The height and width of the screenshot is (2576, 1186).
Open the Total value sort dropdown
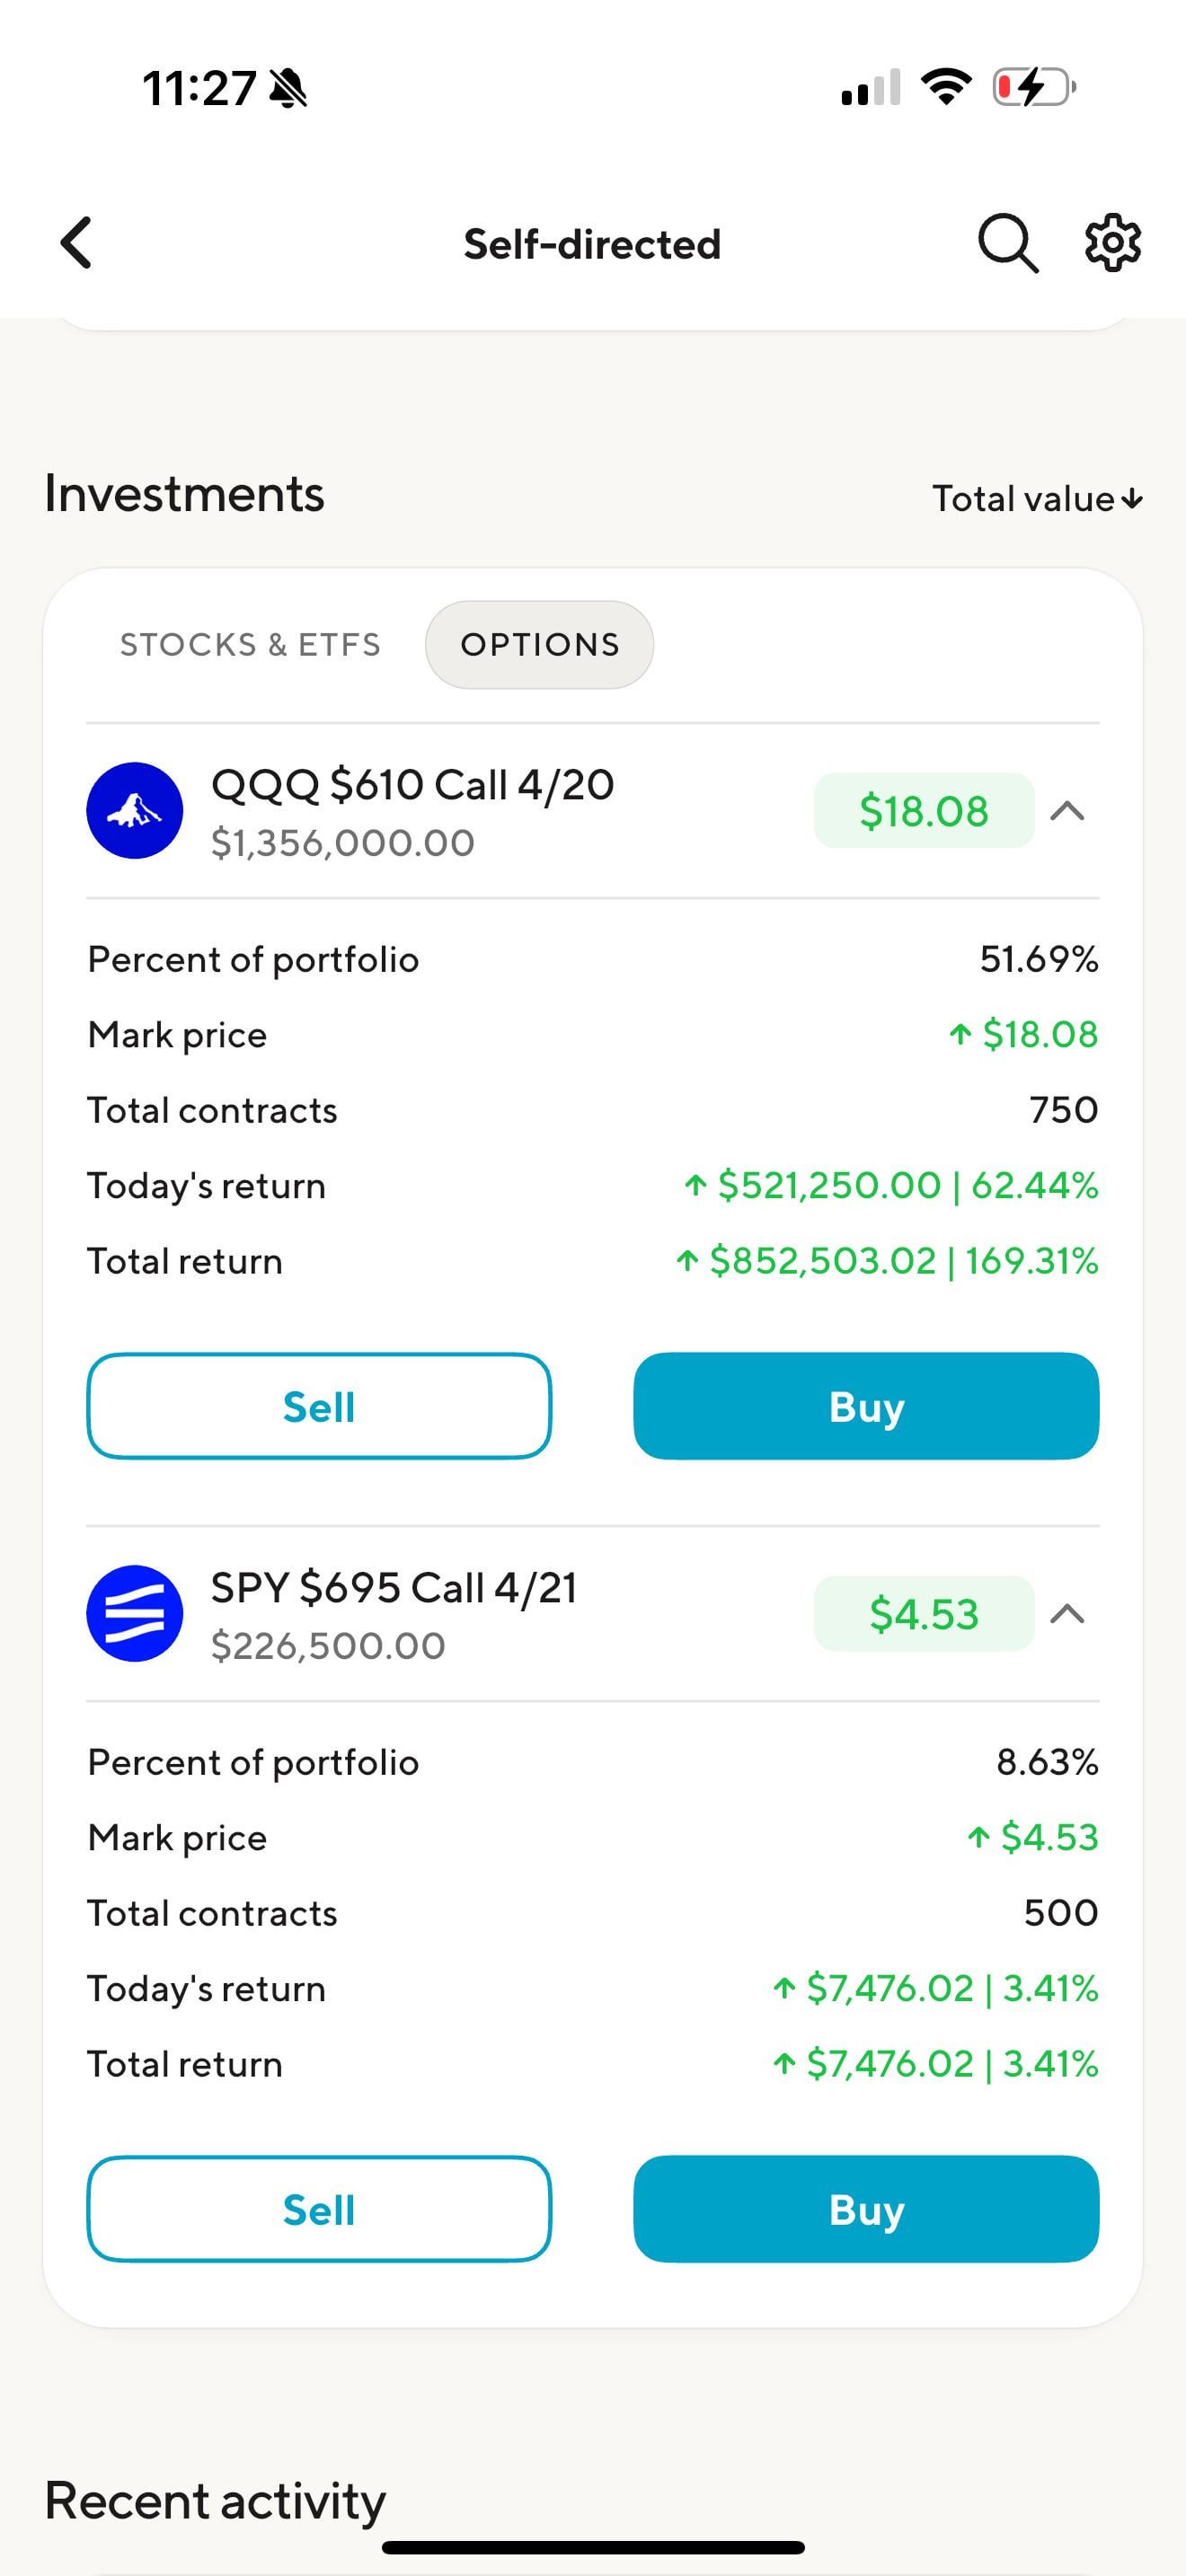(x=1037, y=498)
